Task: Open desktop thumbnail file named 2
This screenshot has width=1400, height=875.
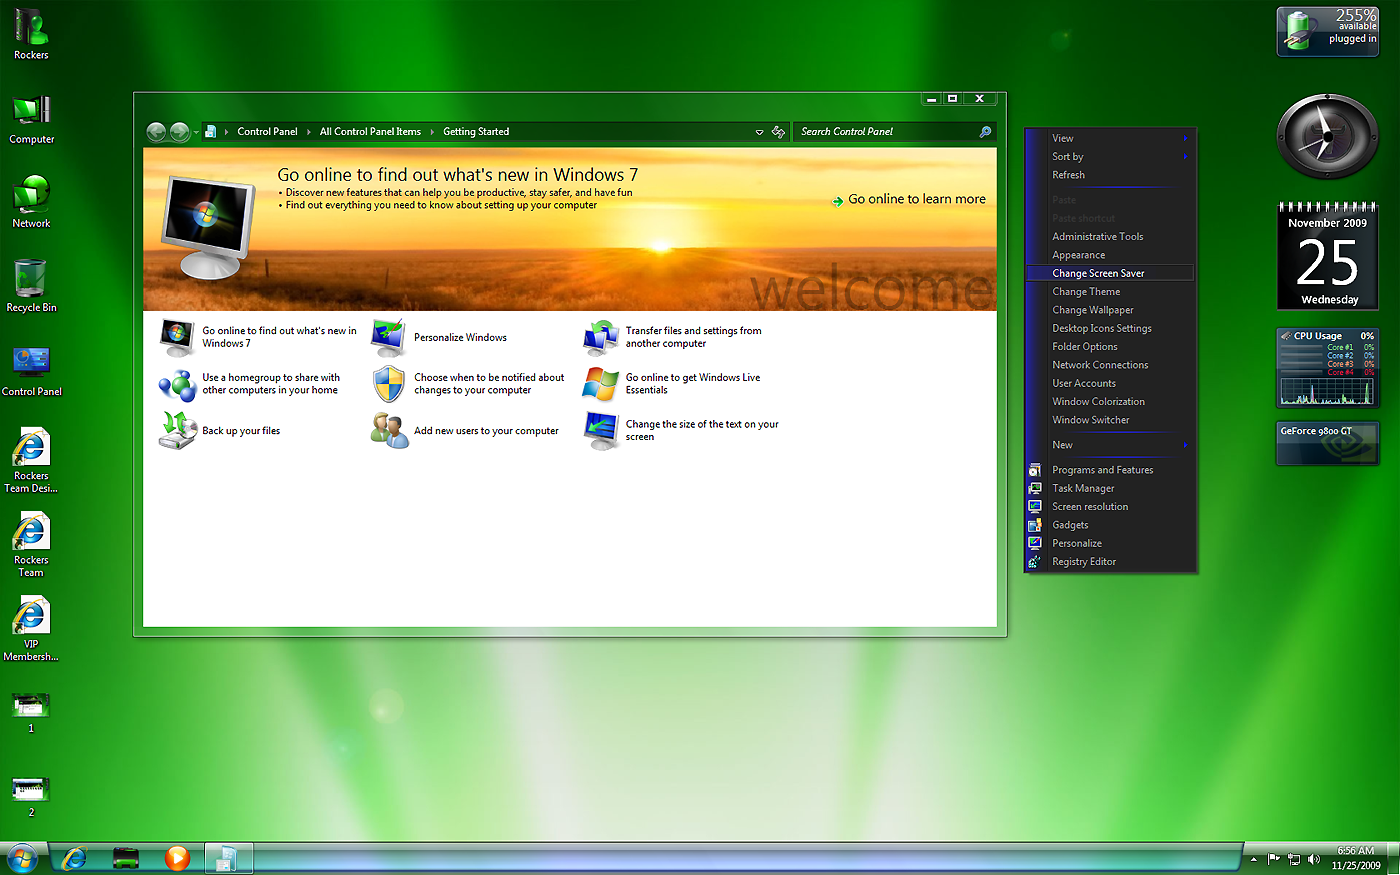Action: (x=31, y=796)
